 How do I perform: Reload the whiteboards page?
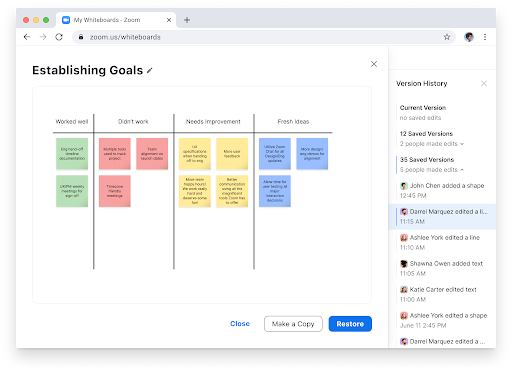59,37
